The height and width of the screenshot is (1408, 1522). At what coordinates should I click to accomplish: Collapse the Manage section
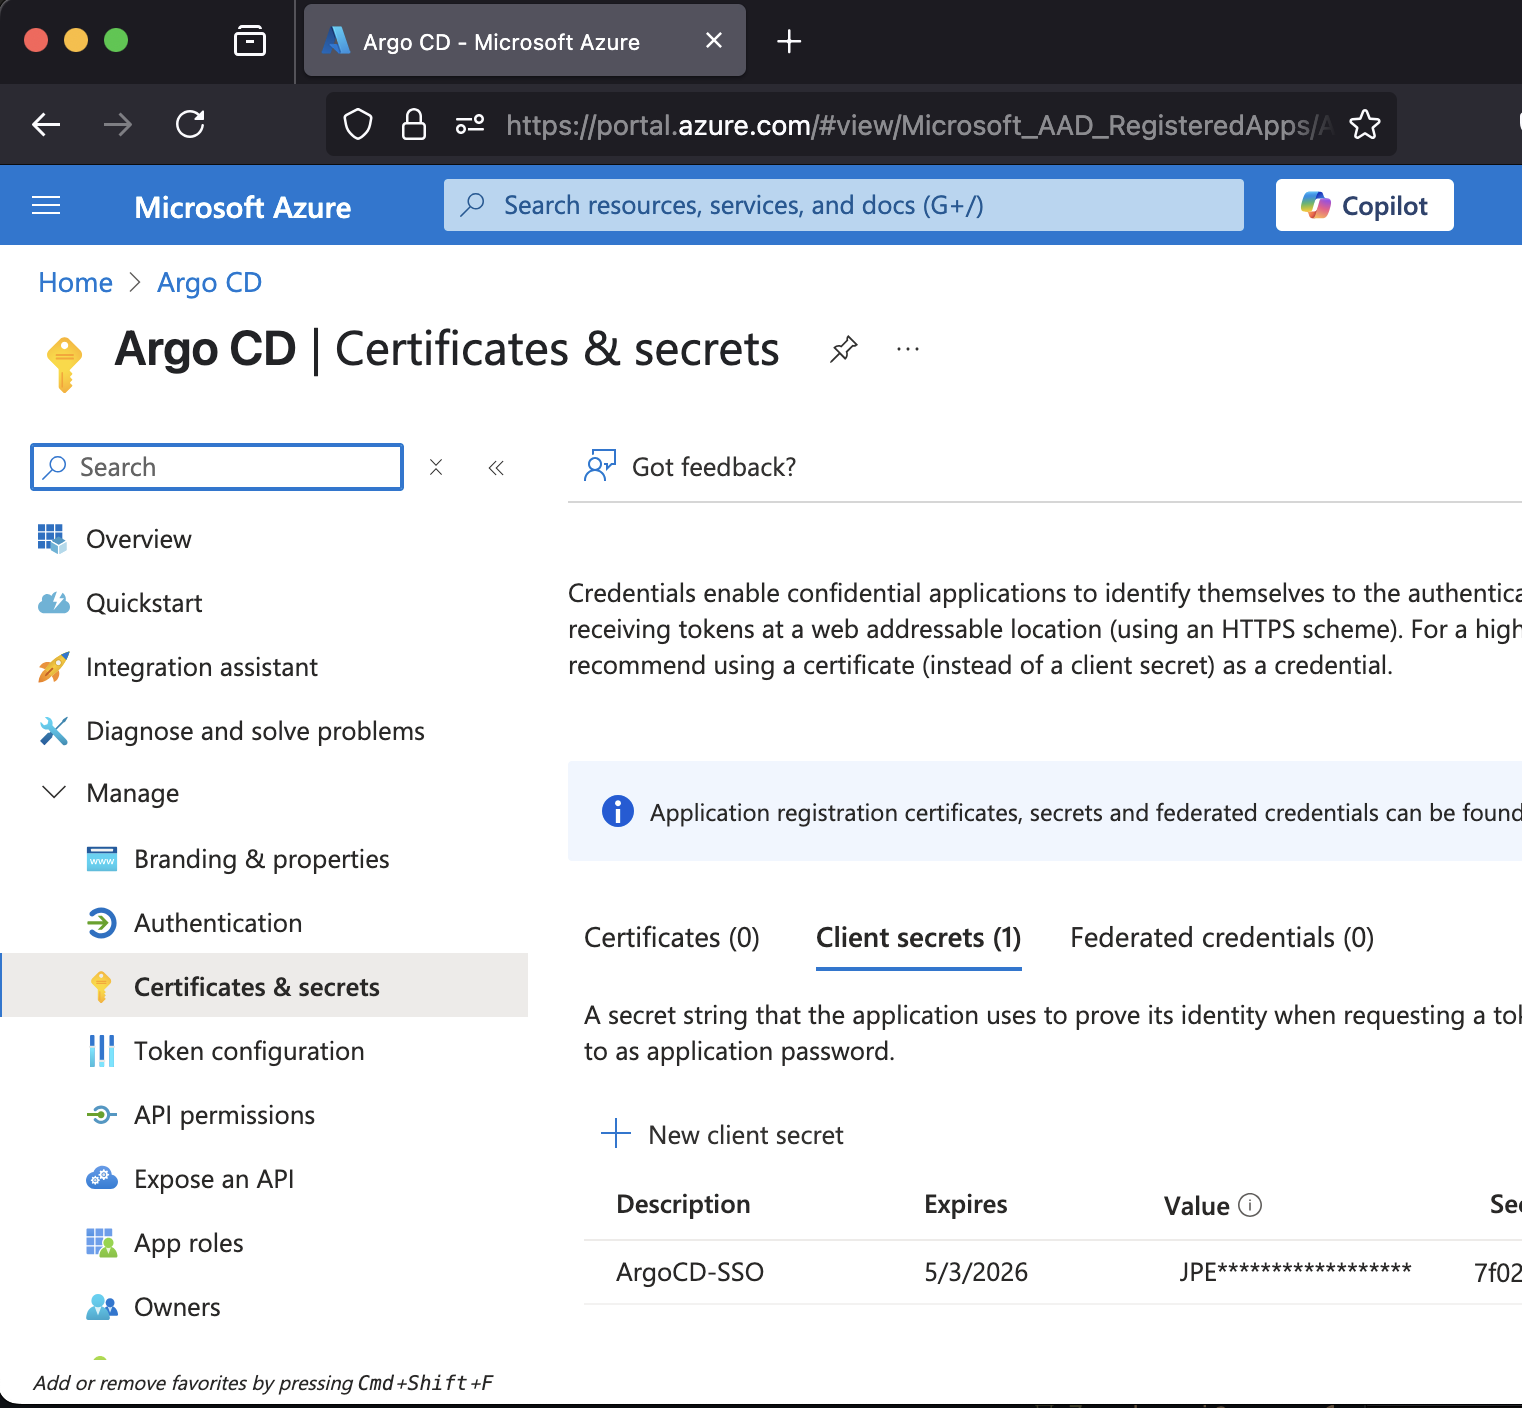(54, 792)
